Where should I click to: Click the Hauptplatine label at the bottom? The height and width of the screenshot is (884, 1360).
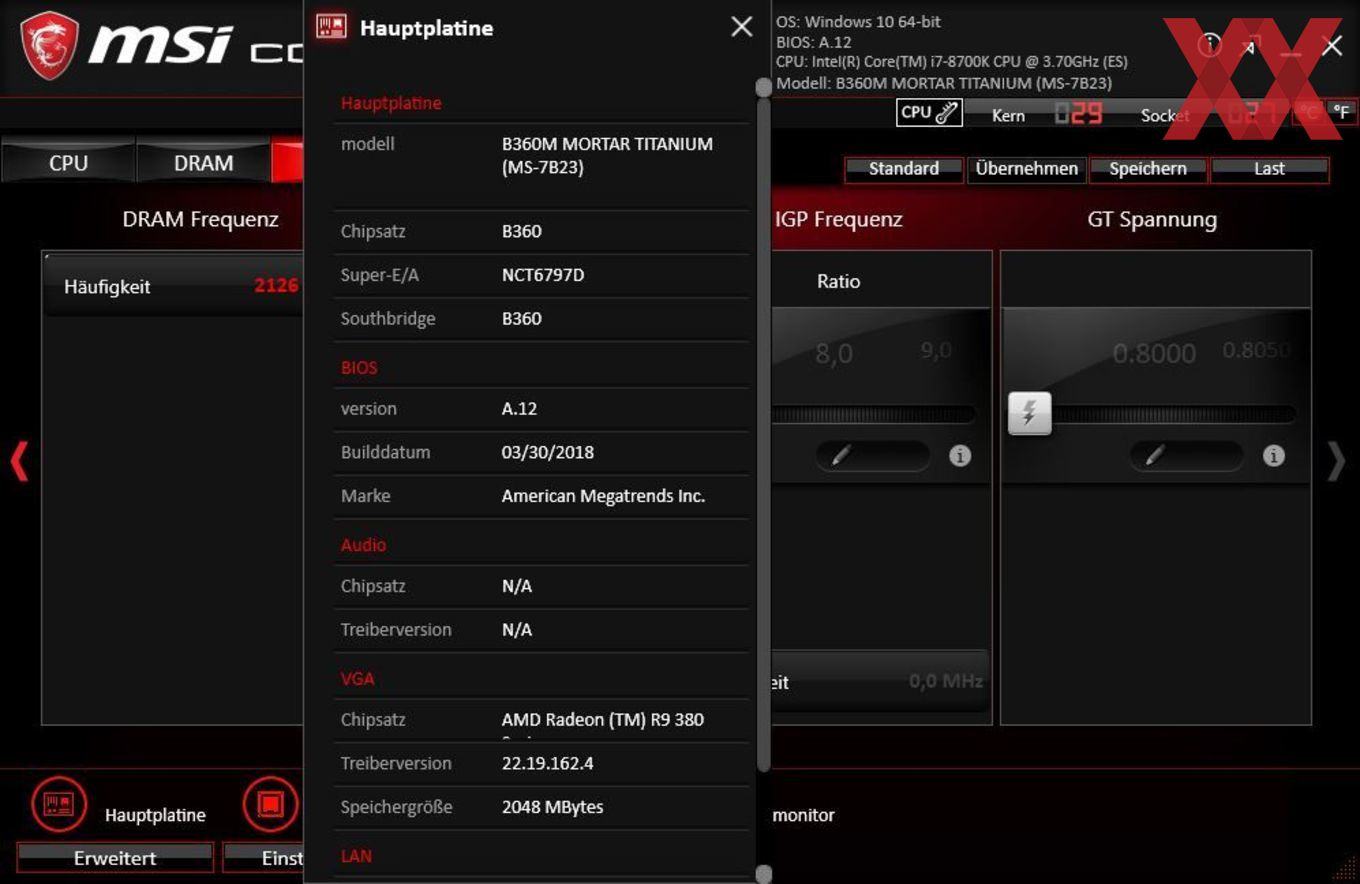[155, 816]
